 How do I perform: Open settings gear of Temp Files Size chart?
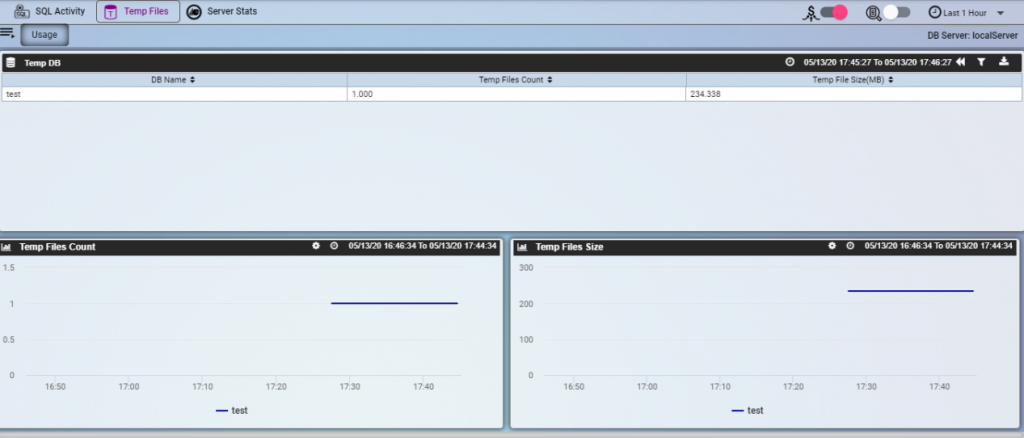coord(832,246)
